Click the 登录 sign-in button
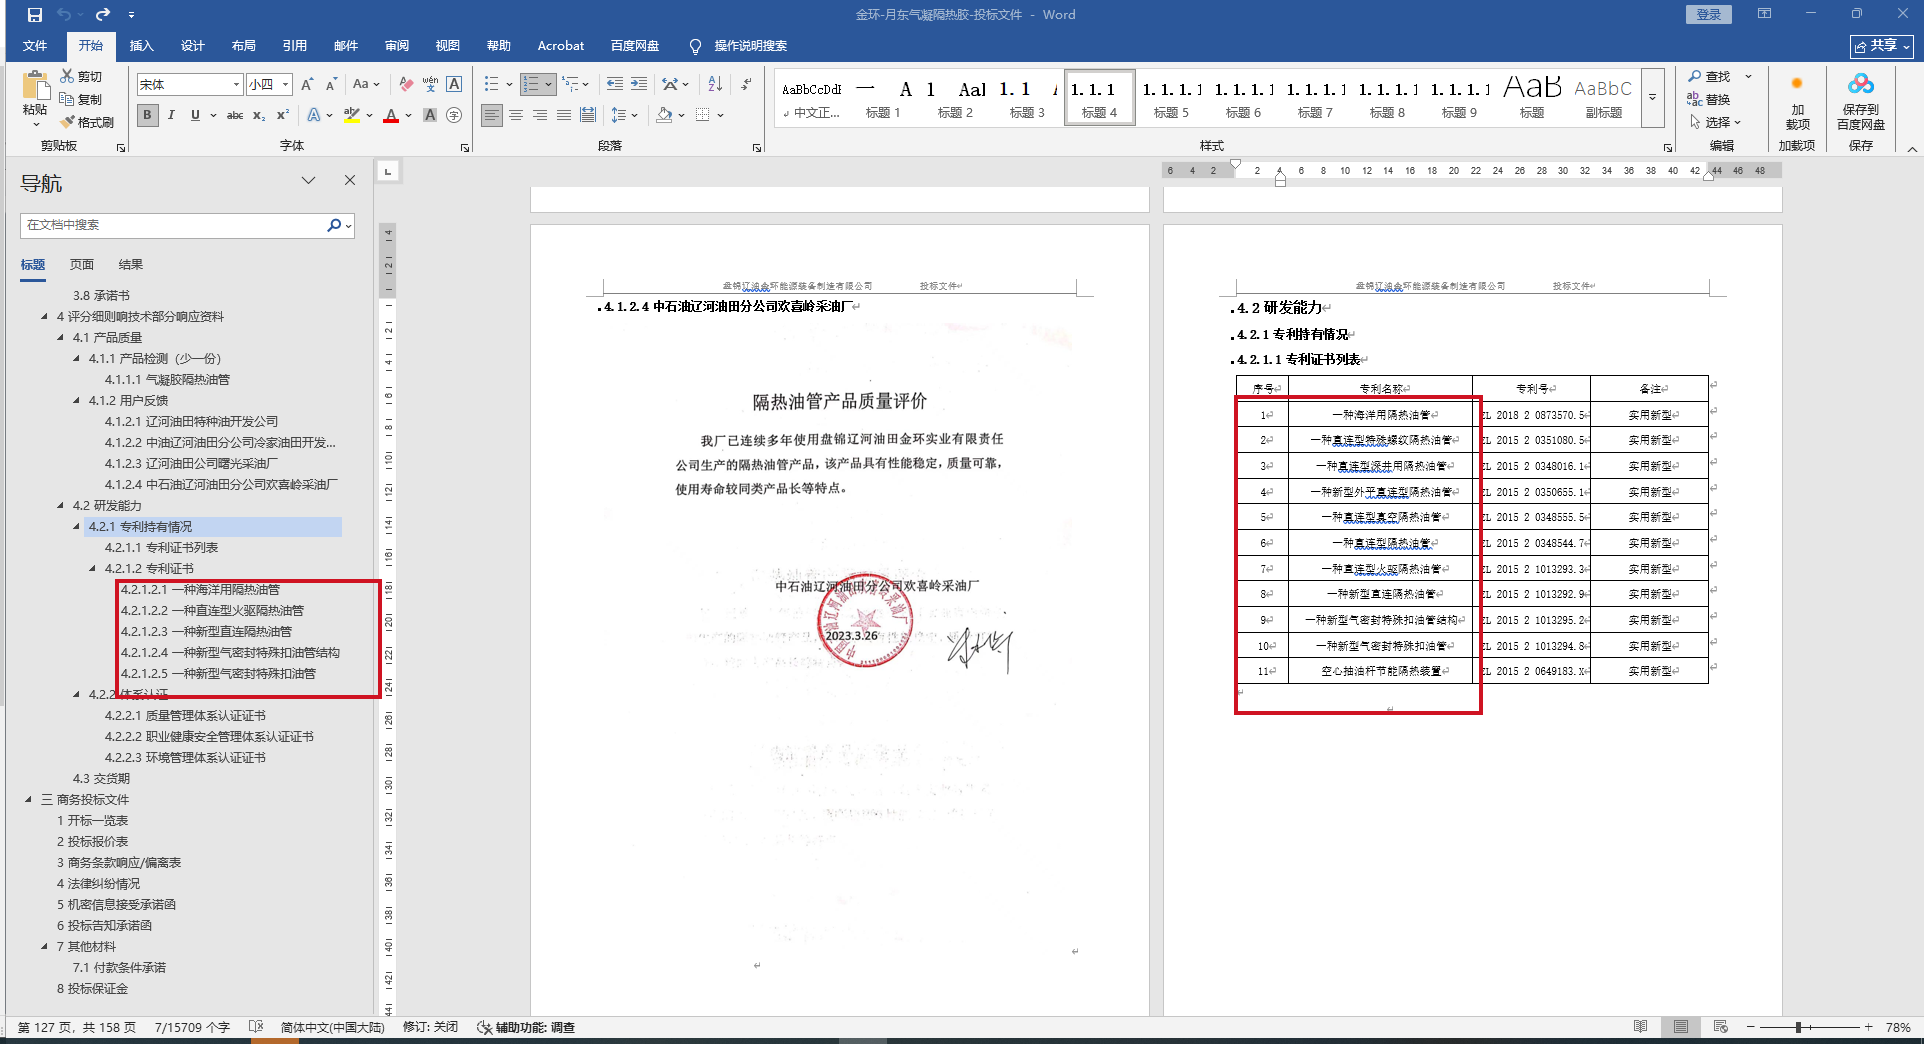 click(x=1709, y=15)
